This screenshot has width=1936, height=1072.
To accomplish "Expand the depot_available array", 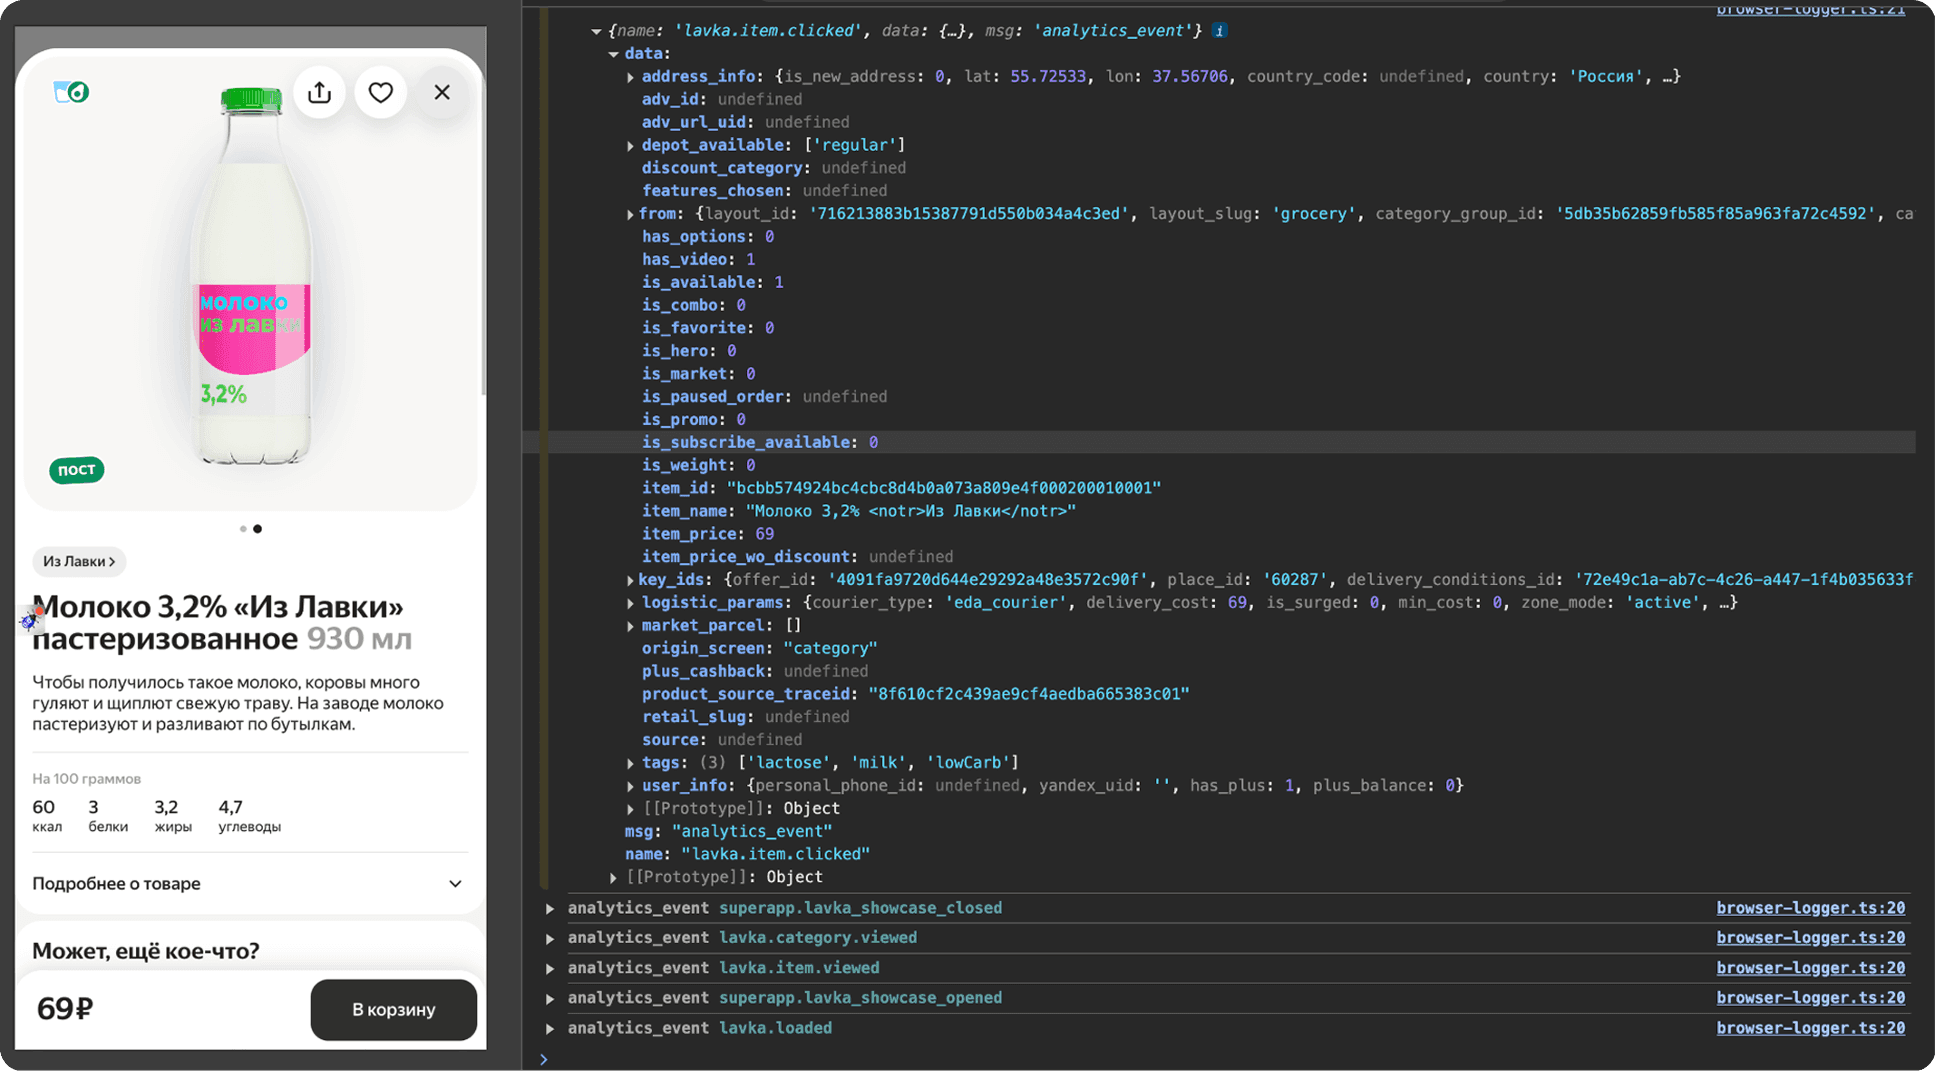I will click(630, 146).
